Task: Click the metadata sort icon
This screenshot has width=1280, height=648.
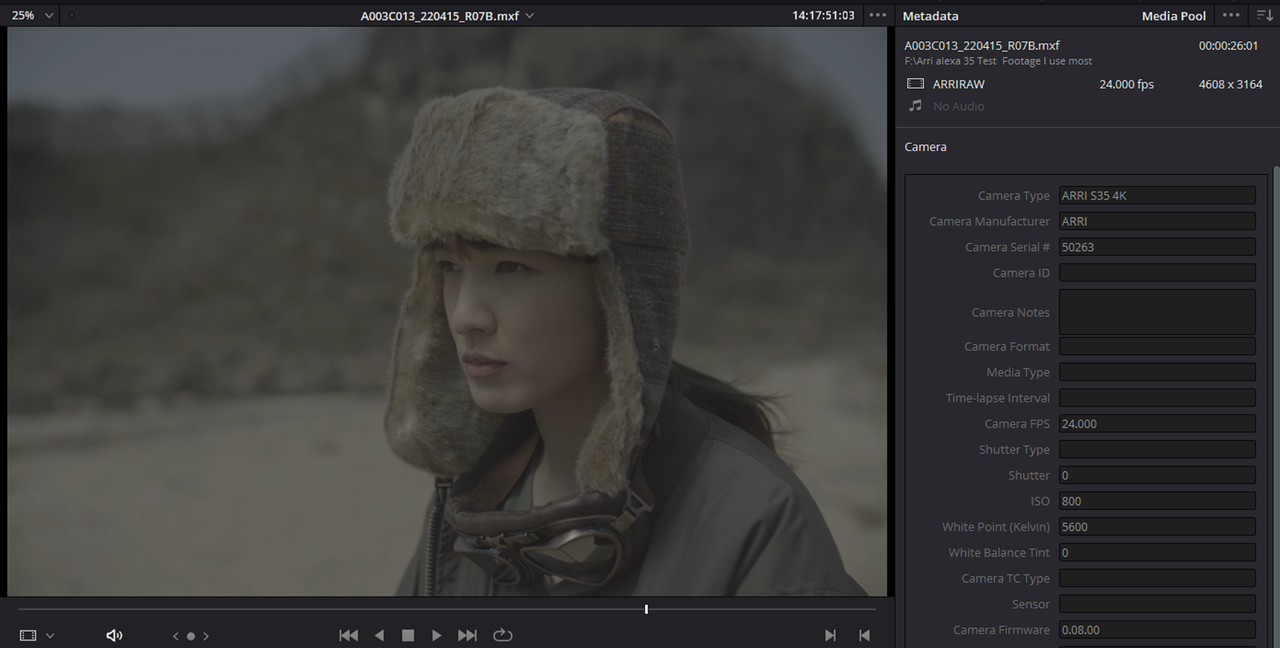Action: [1264, 15]
